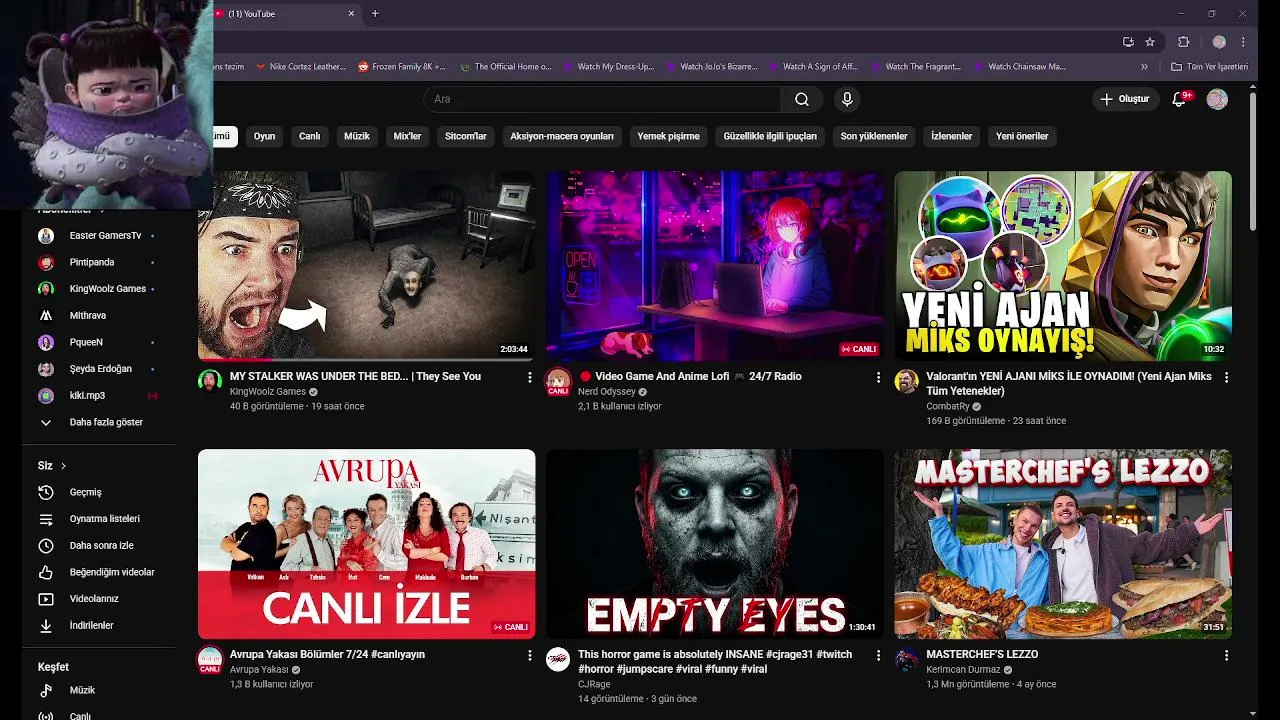Open Videolarınız in sidebar

click(98, 599)
